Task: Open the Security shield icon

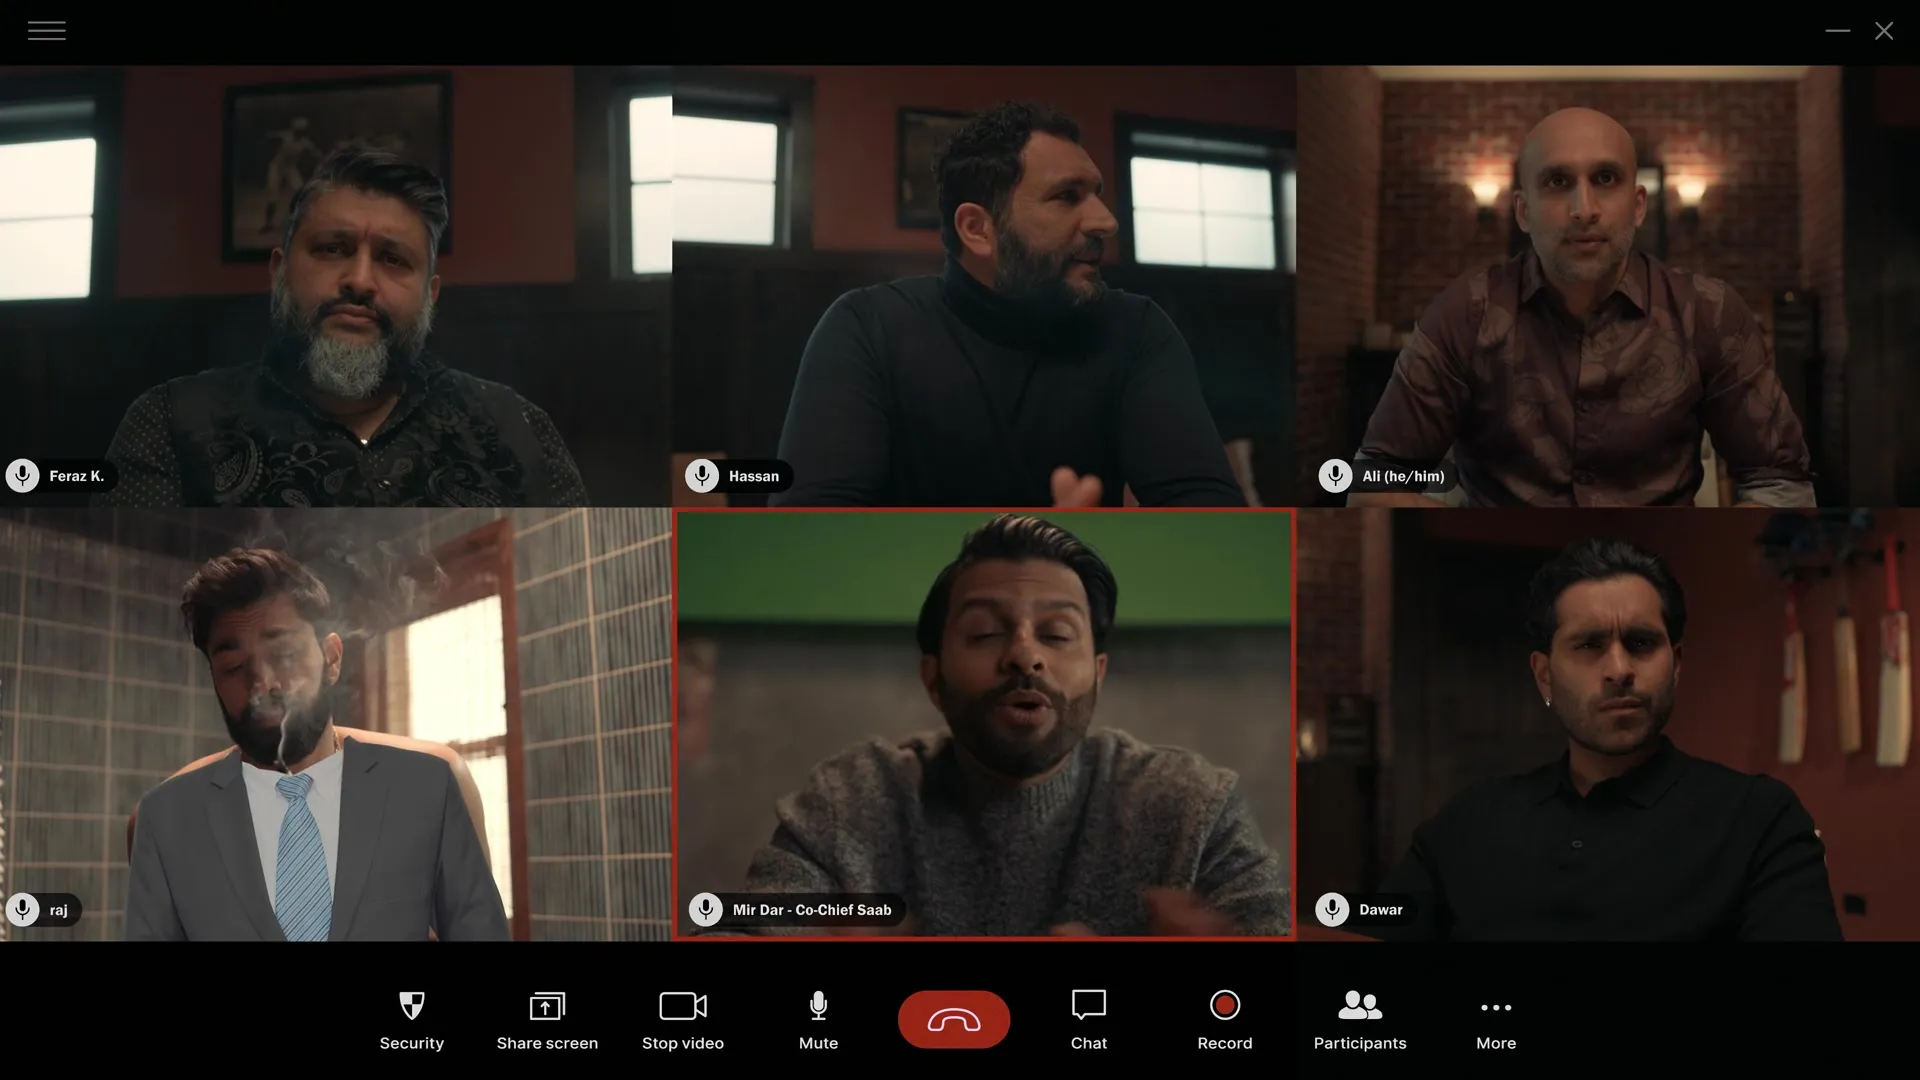Action: point(411,1005)
